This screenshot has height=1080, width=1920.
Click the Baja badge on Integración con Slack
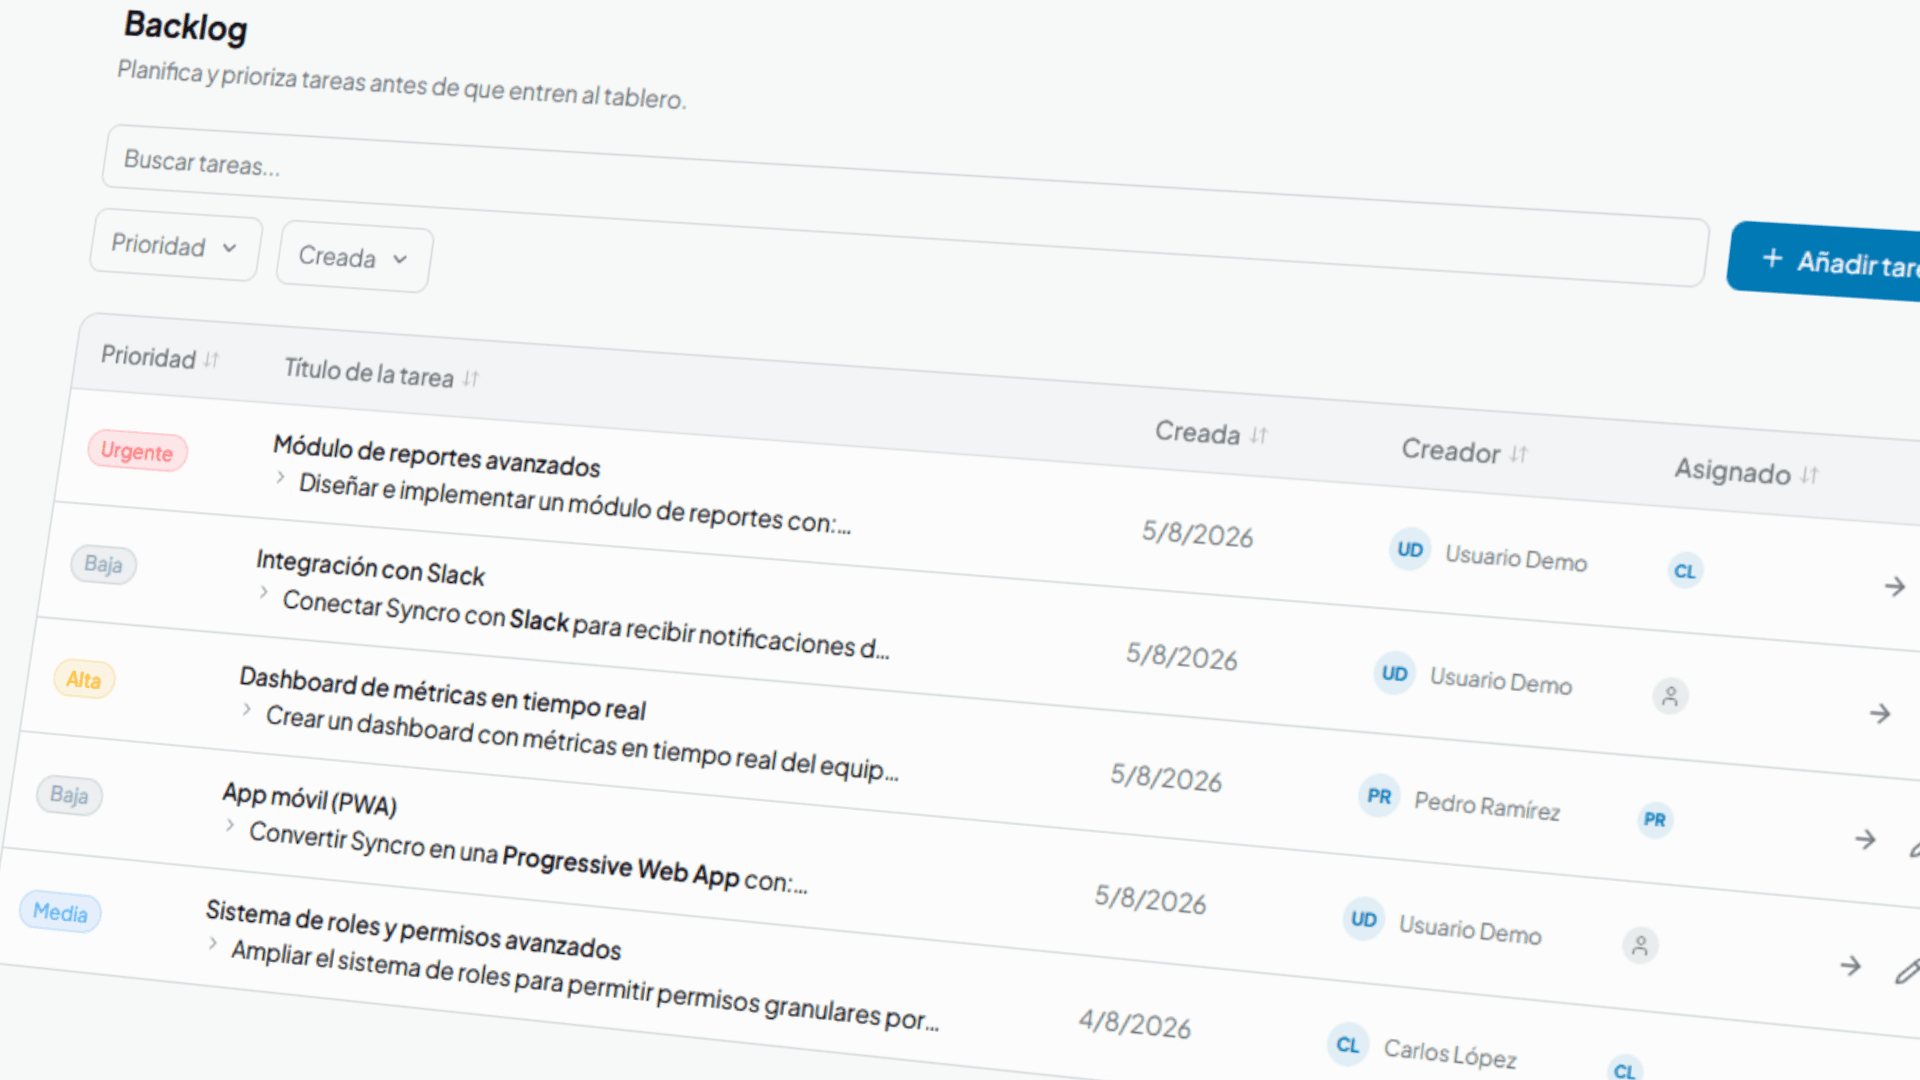click(x=103, y=564)
